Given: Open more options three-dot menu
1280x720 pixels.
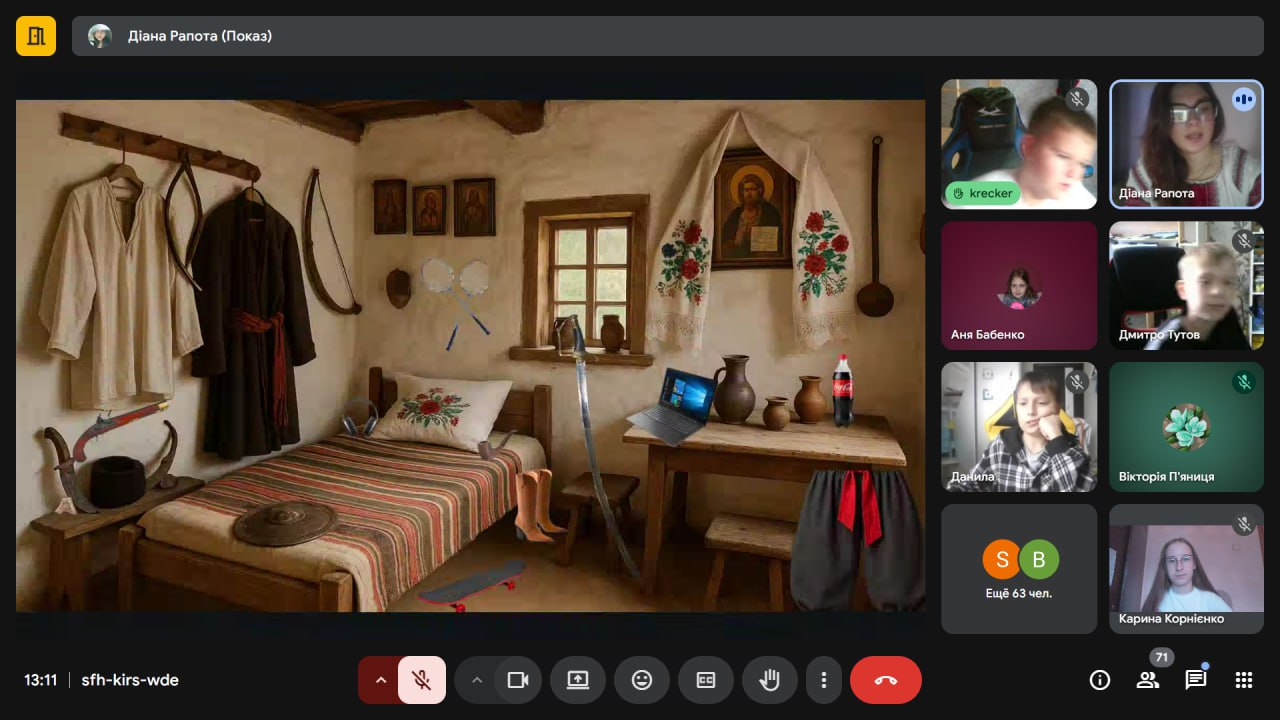Looking at the screenshot, I should click(823, 680).
